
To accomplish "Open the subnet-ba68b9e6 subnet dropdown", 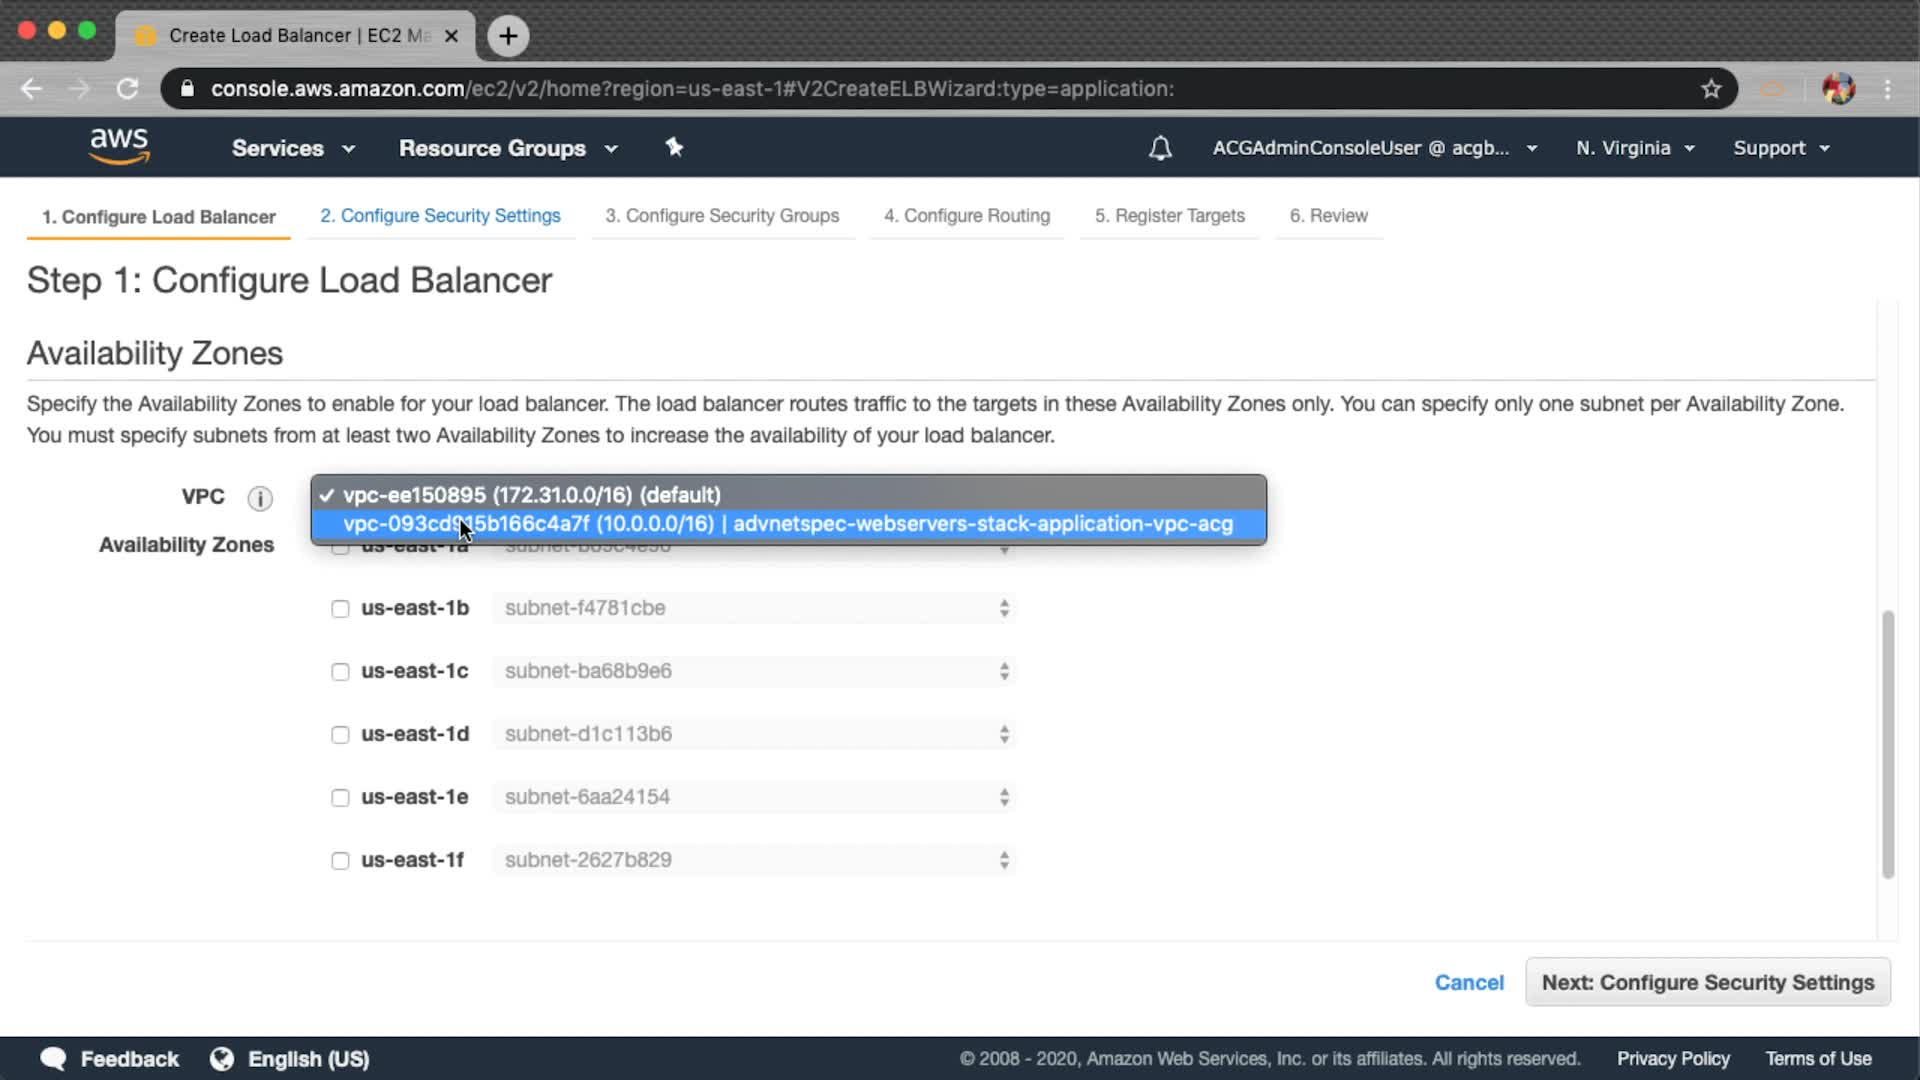I will [x=755, y=671].
